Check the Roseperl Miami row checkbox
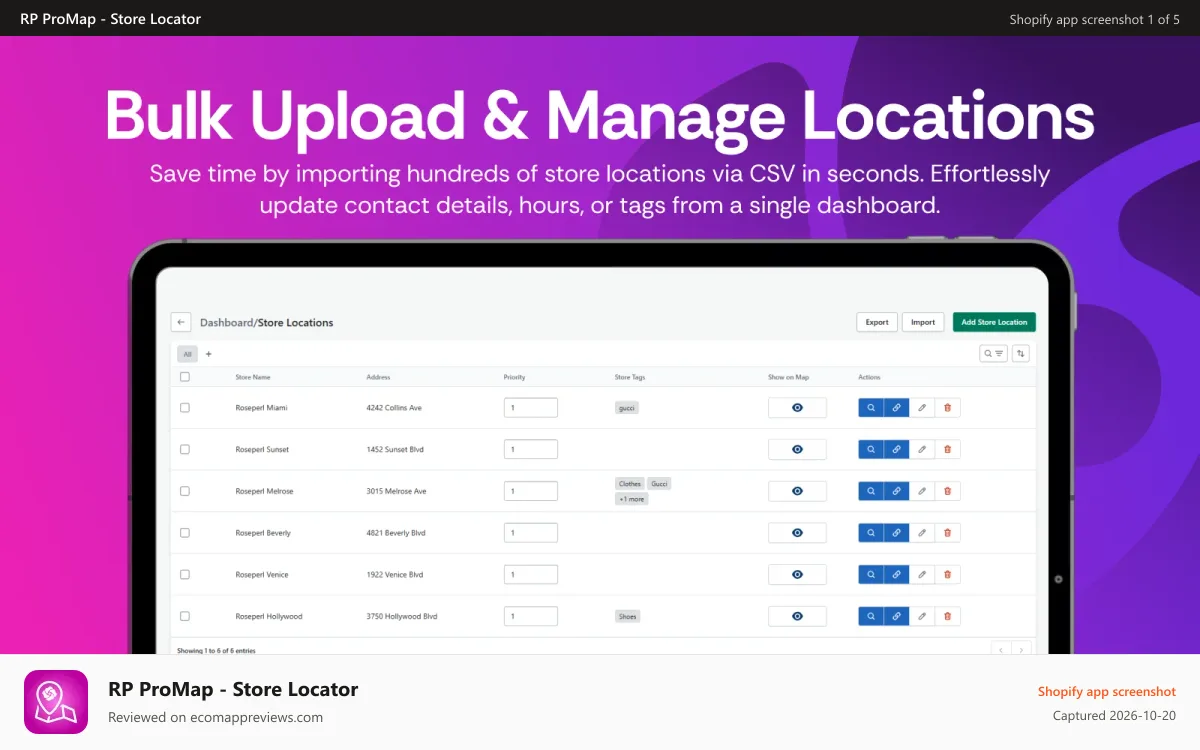Image resolution: width=1200 pixels, height=750 pixels. tap(185, 408)
